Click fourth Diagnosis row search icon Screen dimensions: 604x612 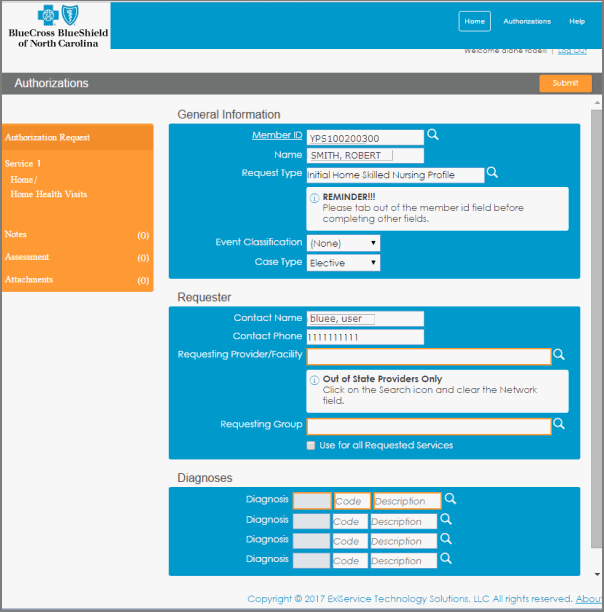(447, 559)
